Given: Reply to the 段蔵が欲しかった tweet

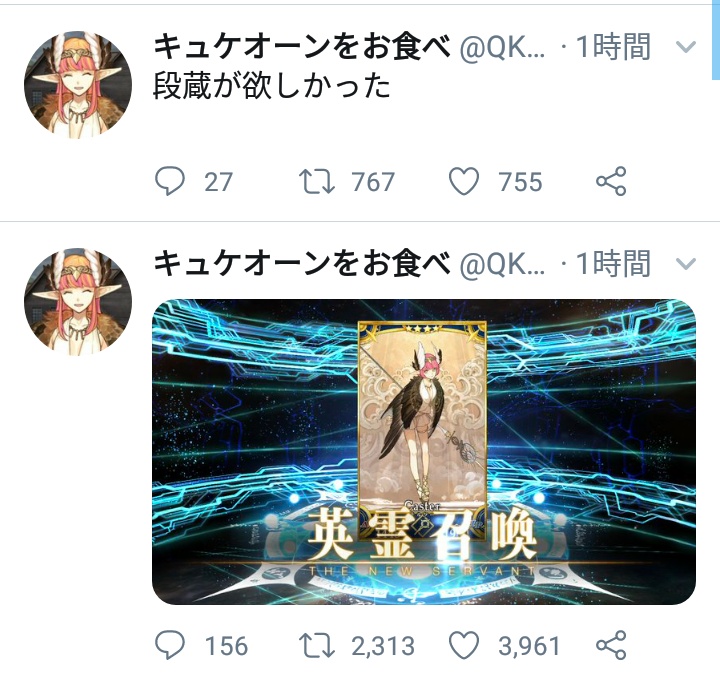Looking at the screenshot, I should 170,181.
